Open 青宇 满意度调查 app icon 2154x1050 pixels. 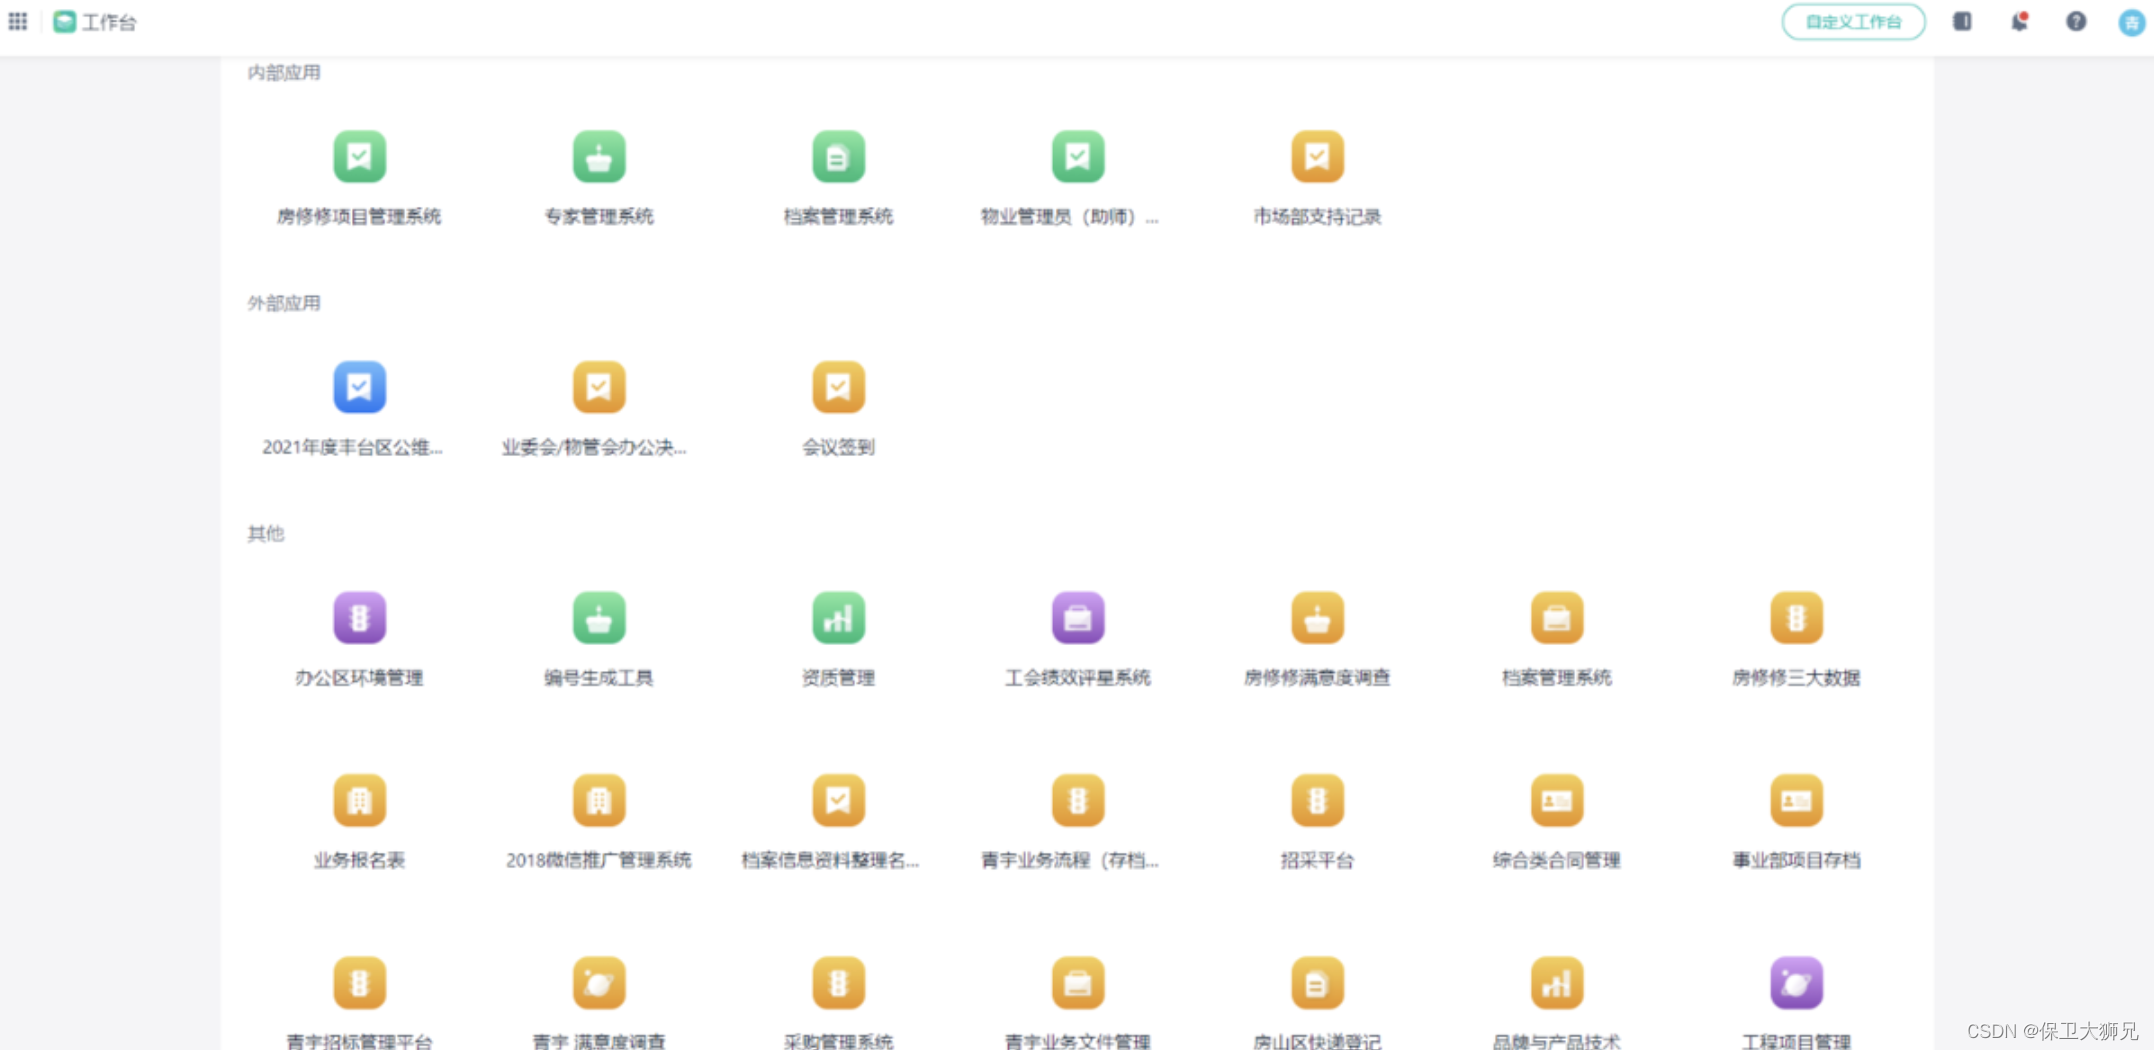(599, 983)
